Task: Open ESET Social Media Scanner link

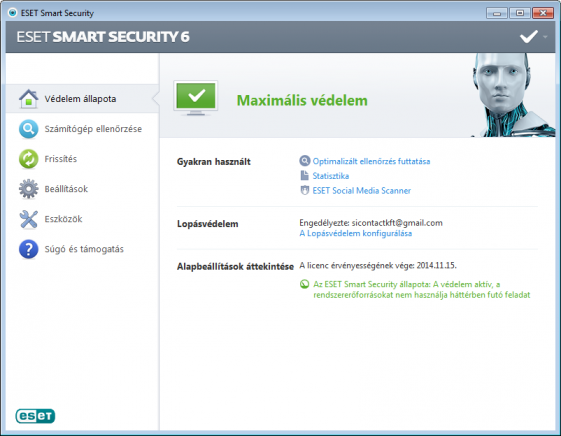Action: click(x=362, y=191)
